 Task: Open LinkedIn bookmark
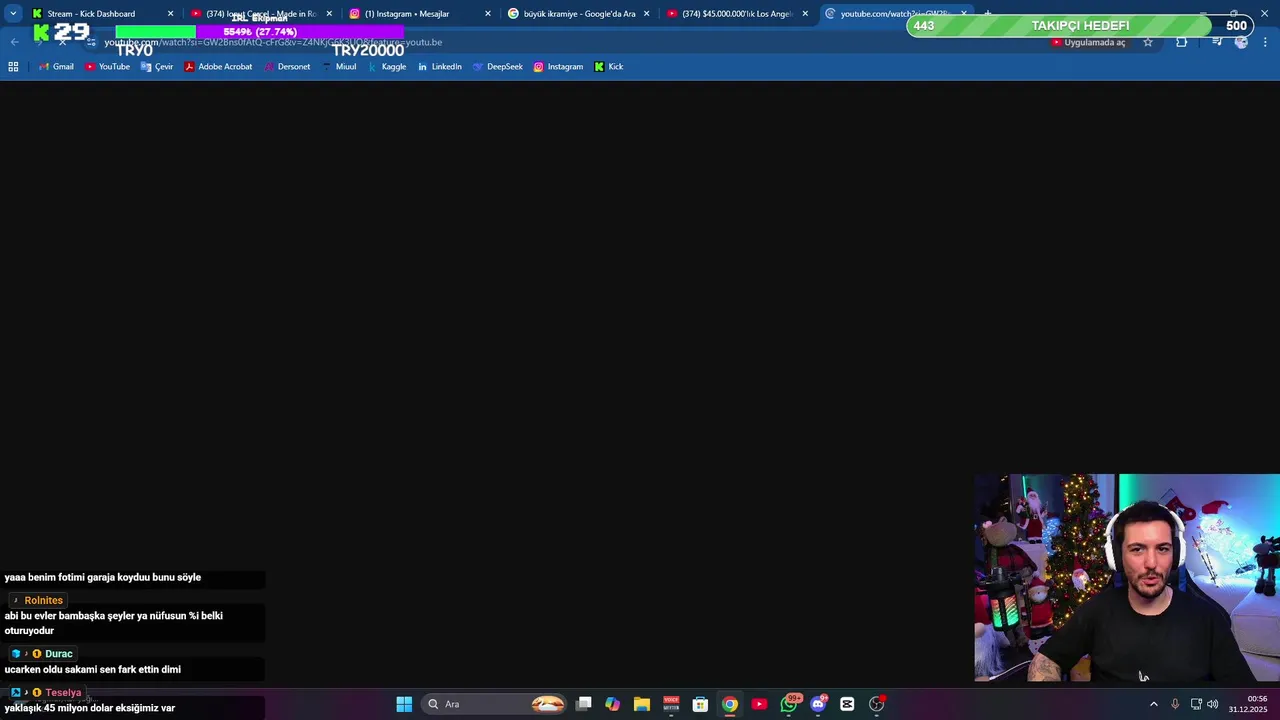coord(440,67)
